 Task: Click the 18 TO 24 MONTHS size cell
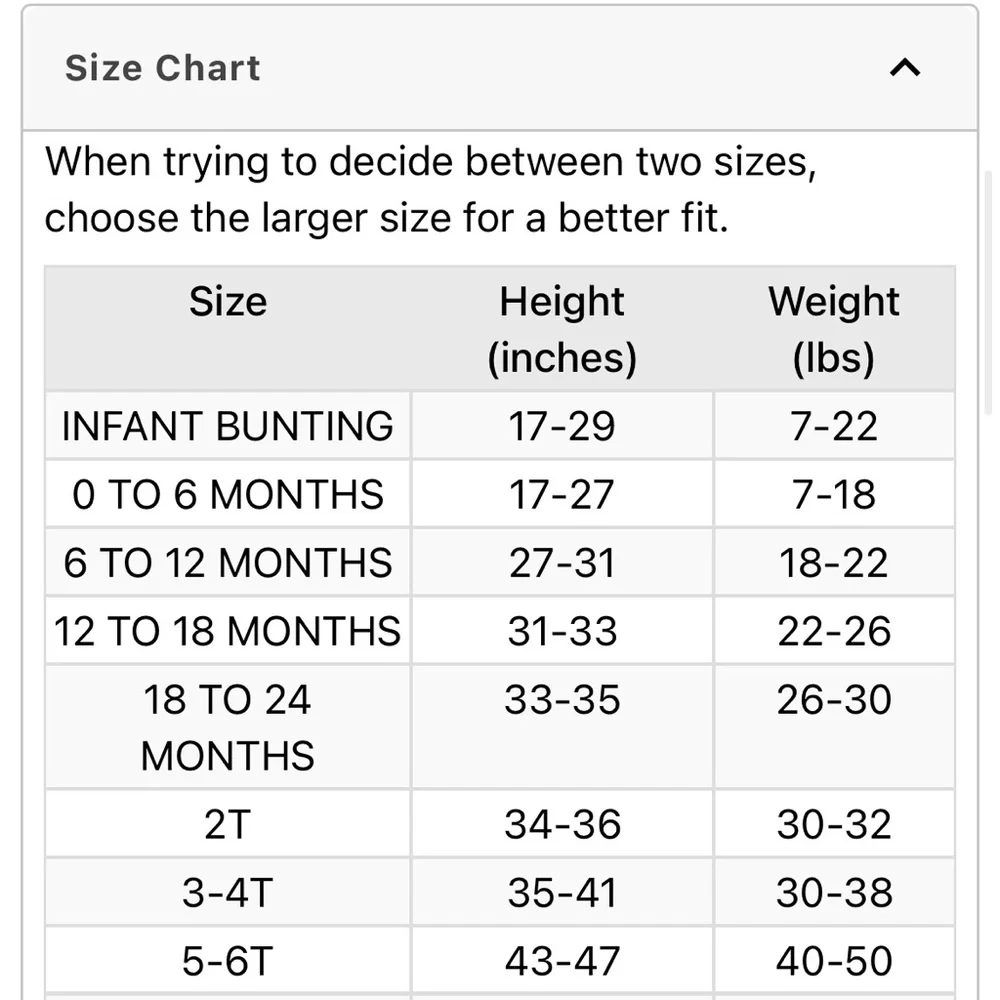tap(228, 726)
